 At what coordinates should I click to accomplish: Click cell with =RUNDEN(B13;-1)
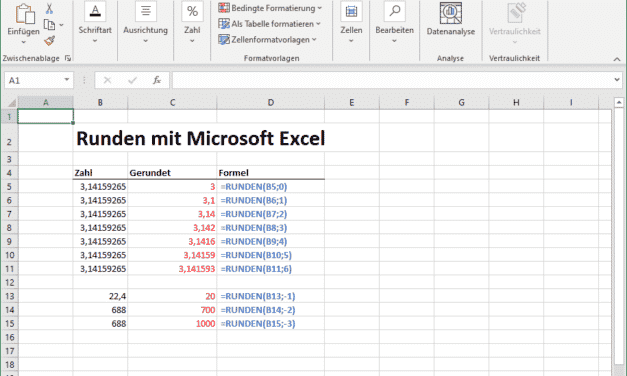click(x=271, y=296)
